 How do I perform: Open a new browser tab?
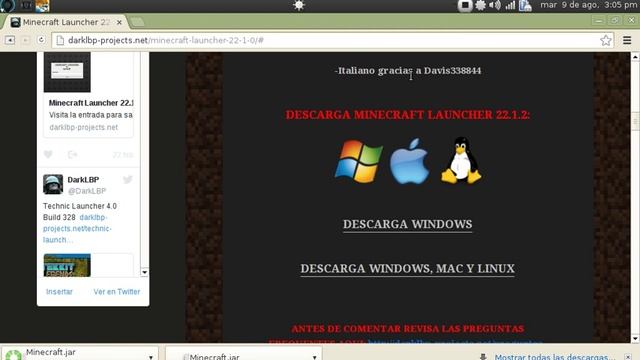coord(138,22)
